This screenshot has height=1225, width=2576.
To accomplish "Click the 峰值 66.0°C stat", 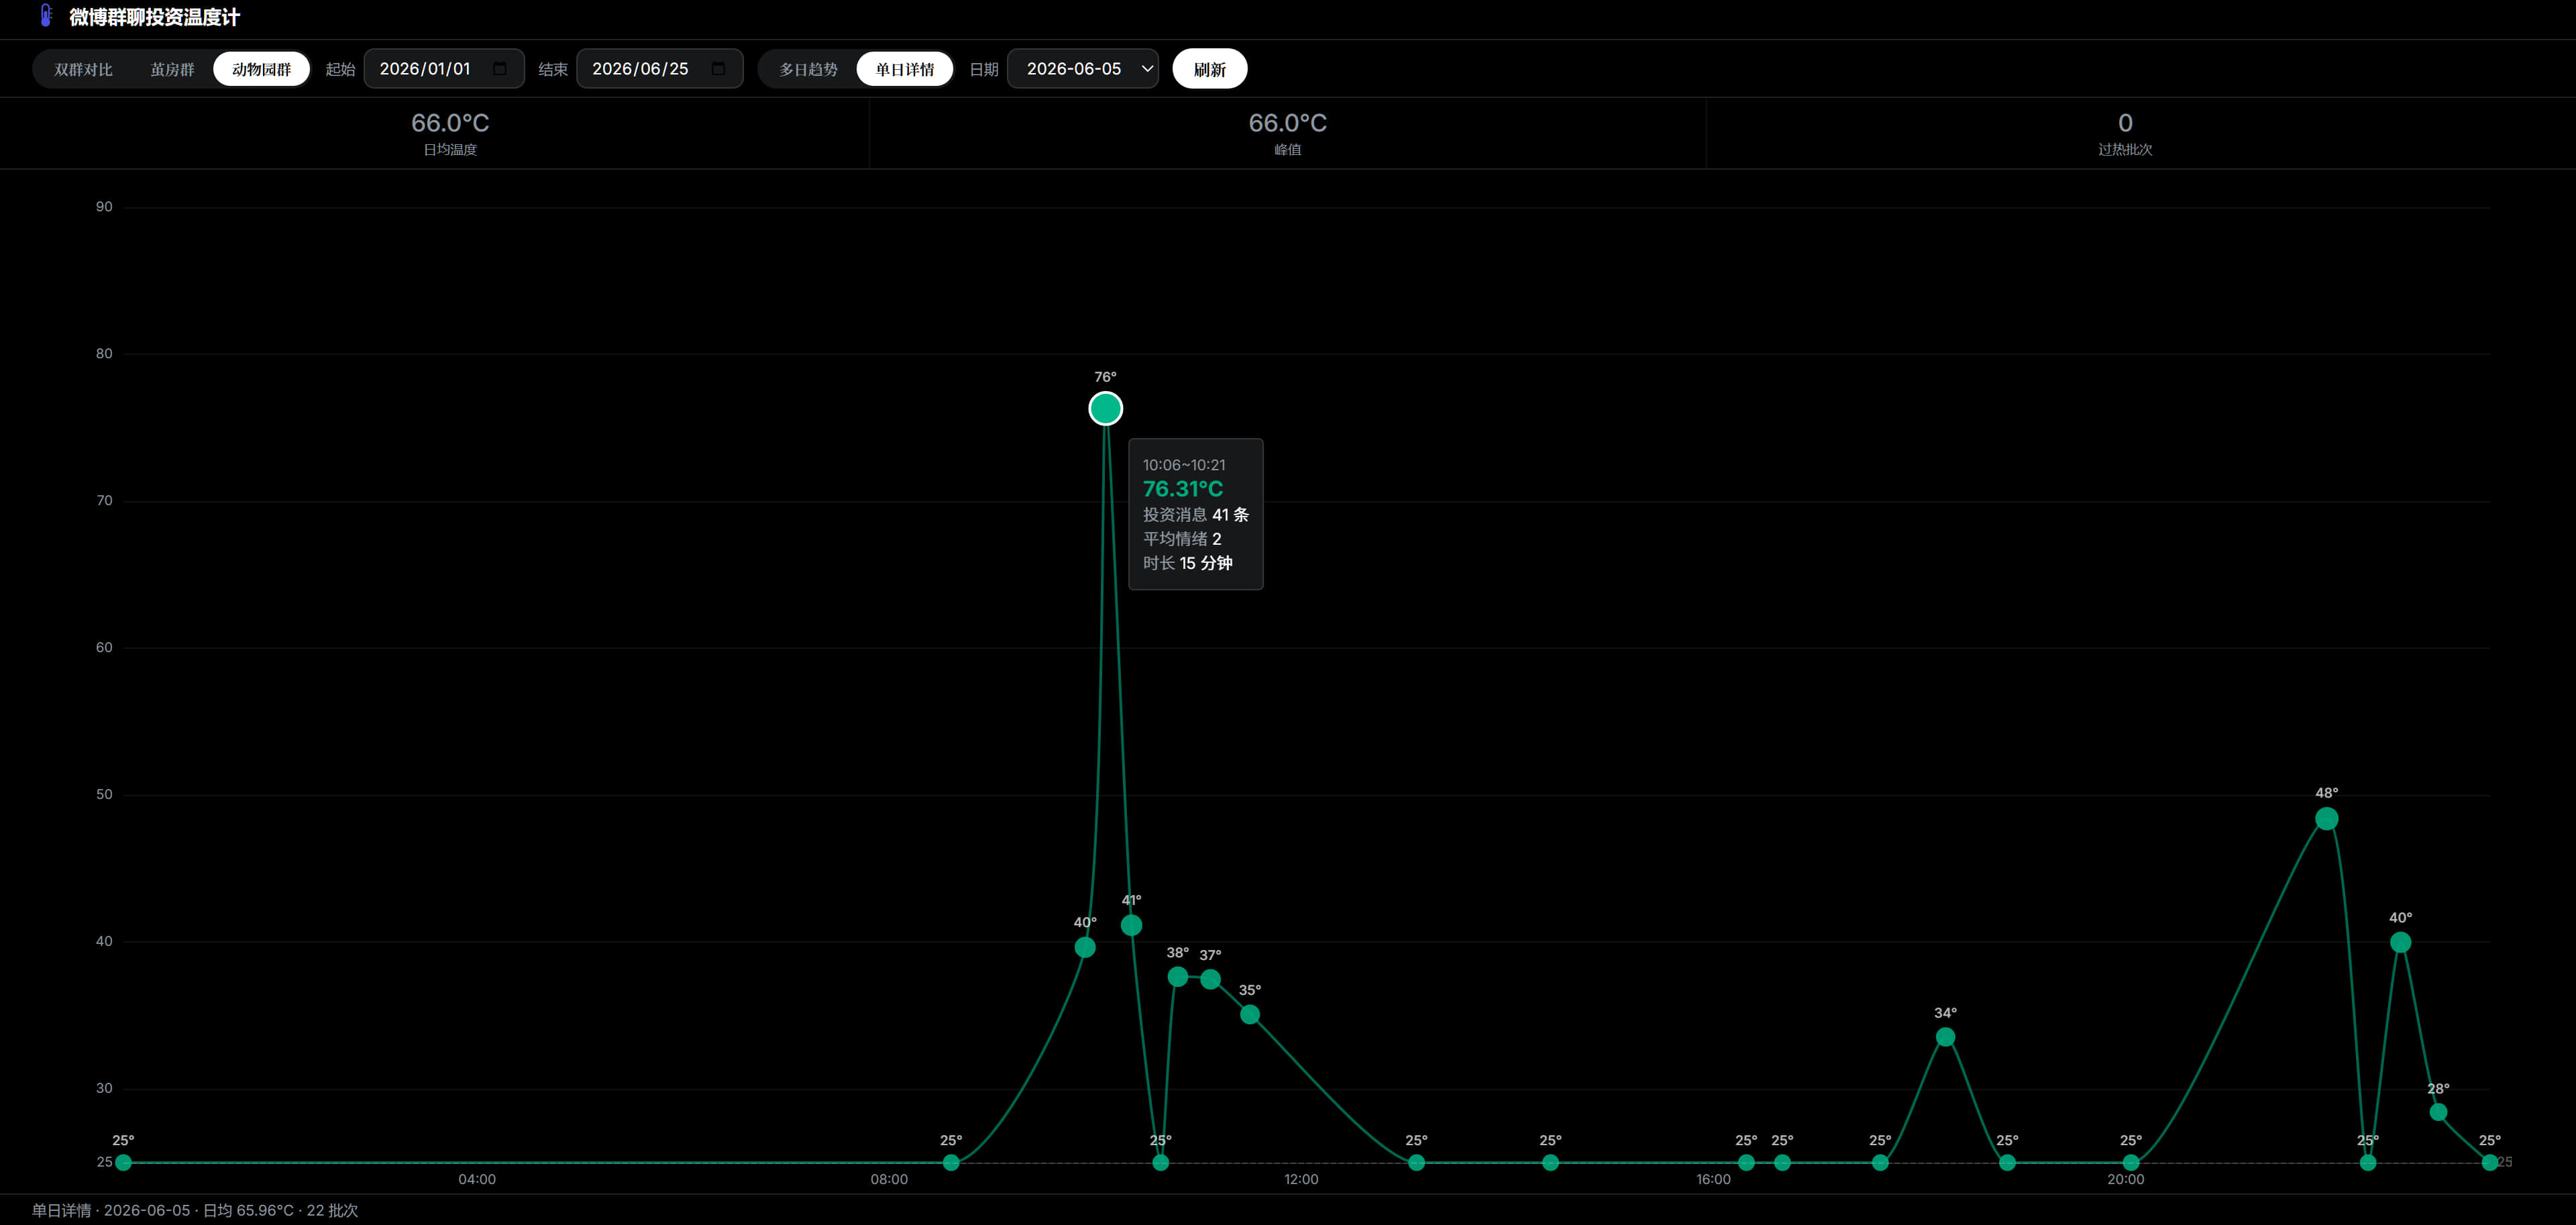I will (1287, 133).
